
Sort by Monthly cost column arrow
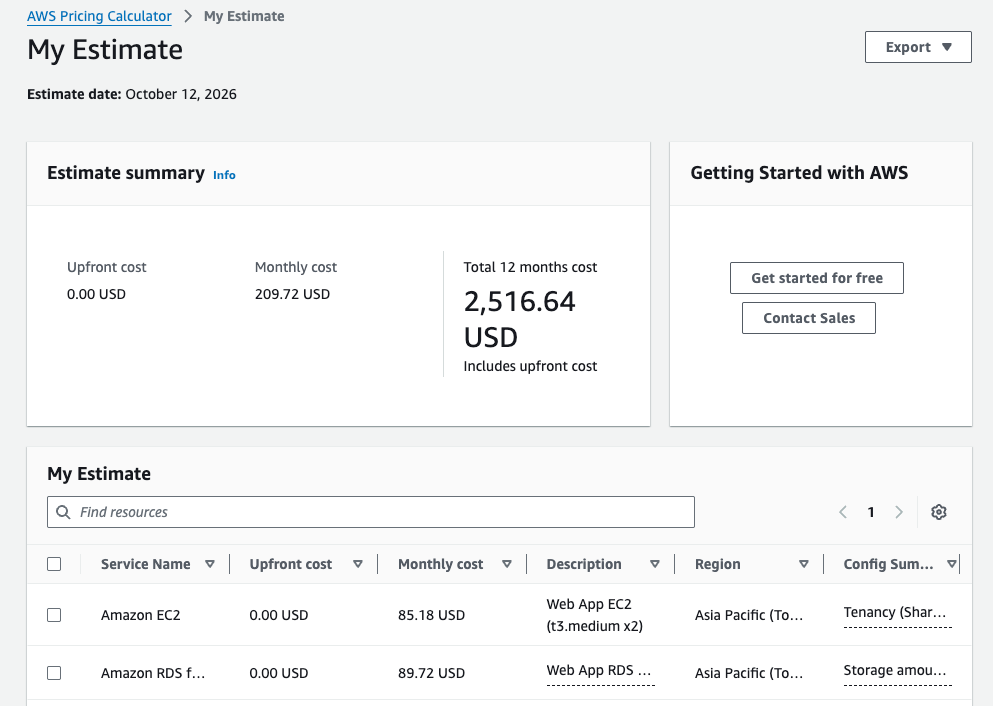click(507, 564)
